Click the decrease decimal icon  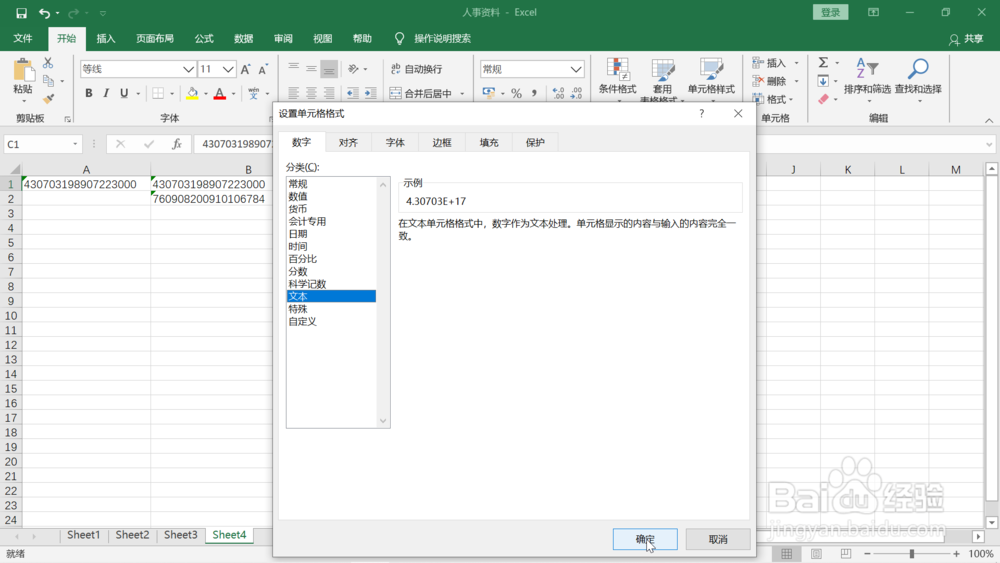(x=576, y=93)
